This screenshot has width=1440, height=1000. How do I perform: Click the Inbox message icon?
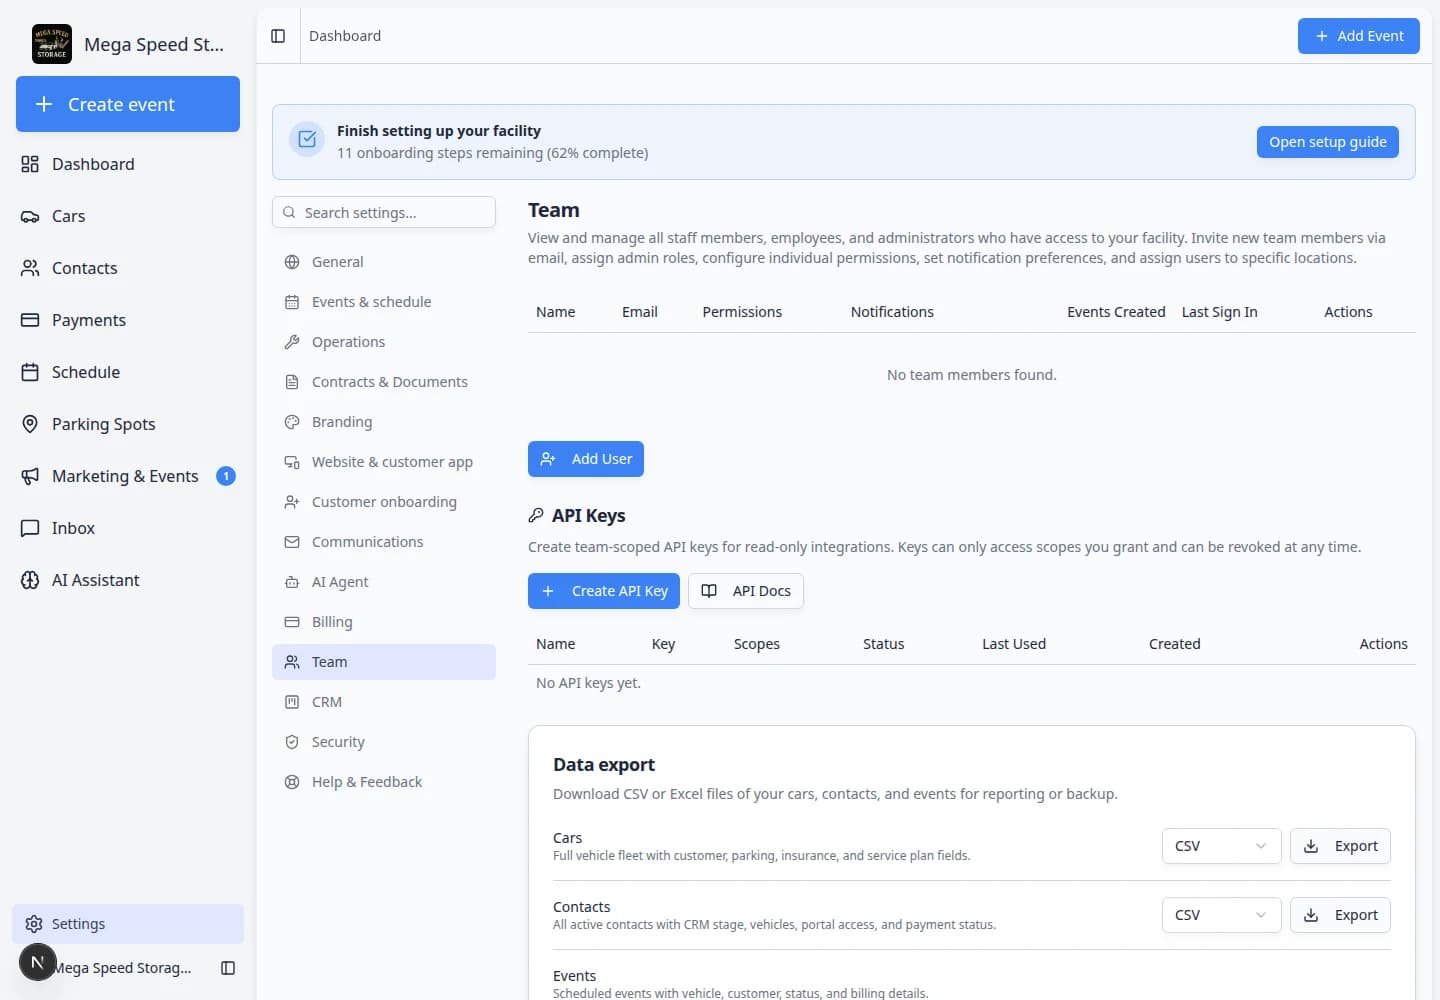[x=30, y=528]
